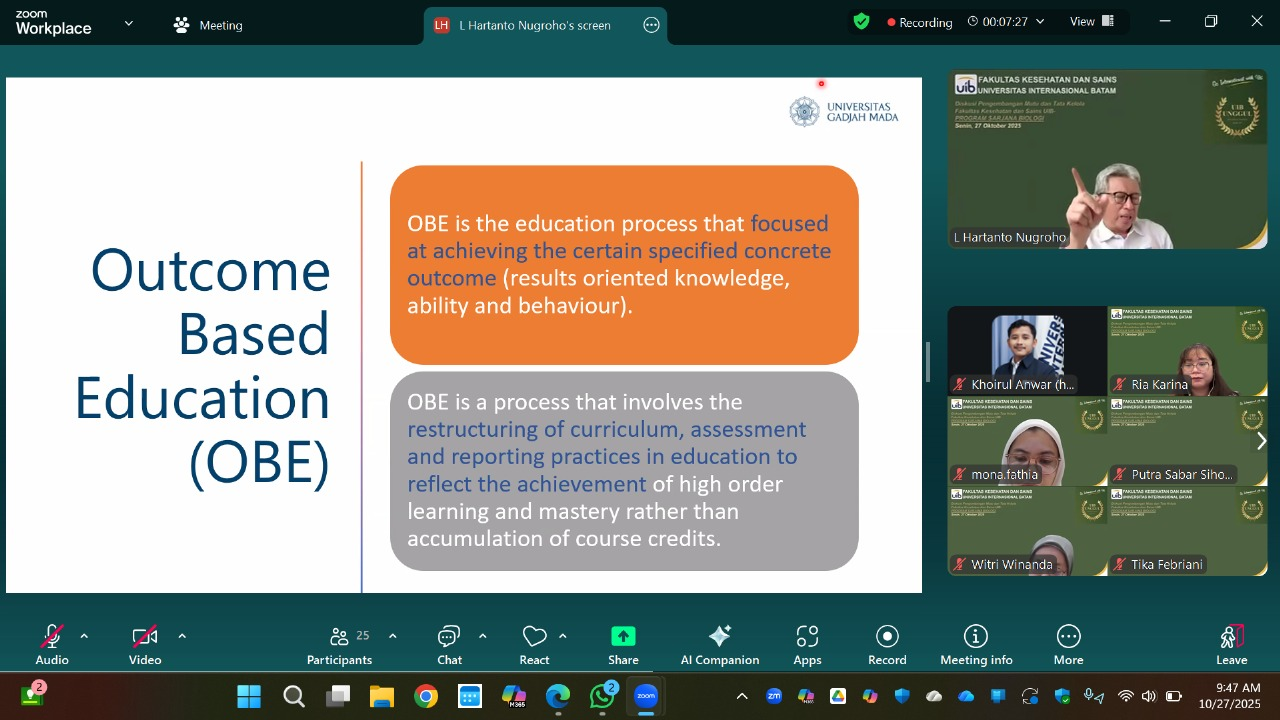Open WhatsApp from the taskbar
The height and width of the screenshot is (720, 1280).
(x=602, y=696)
